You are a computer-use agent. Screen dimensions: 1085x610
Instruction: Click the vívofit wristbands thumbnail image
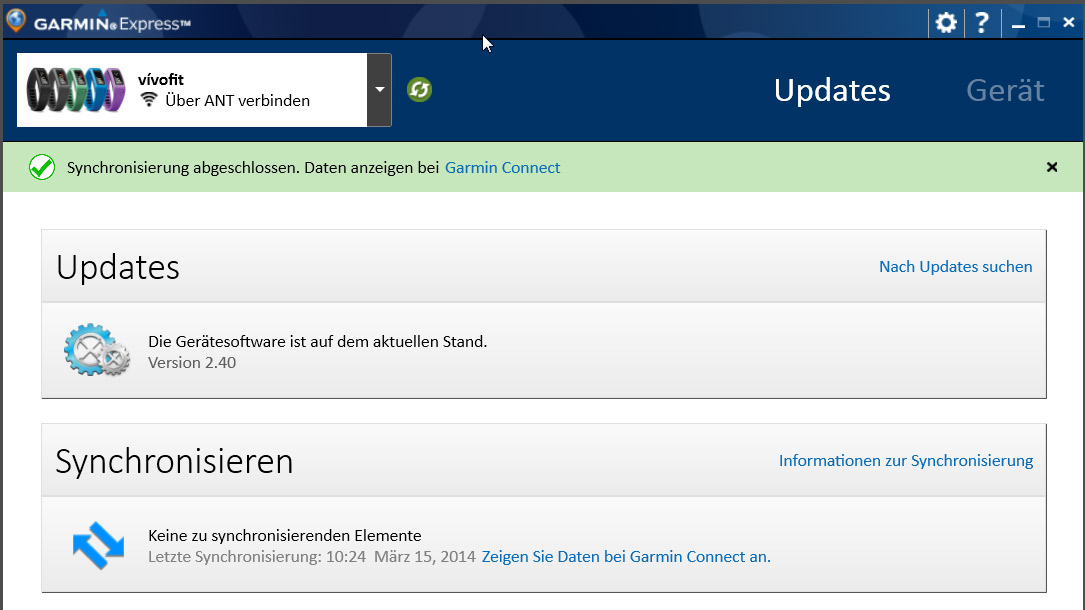tap(76, 90)
